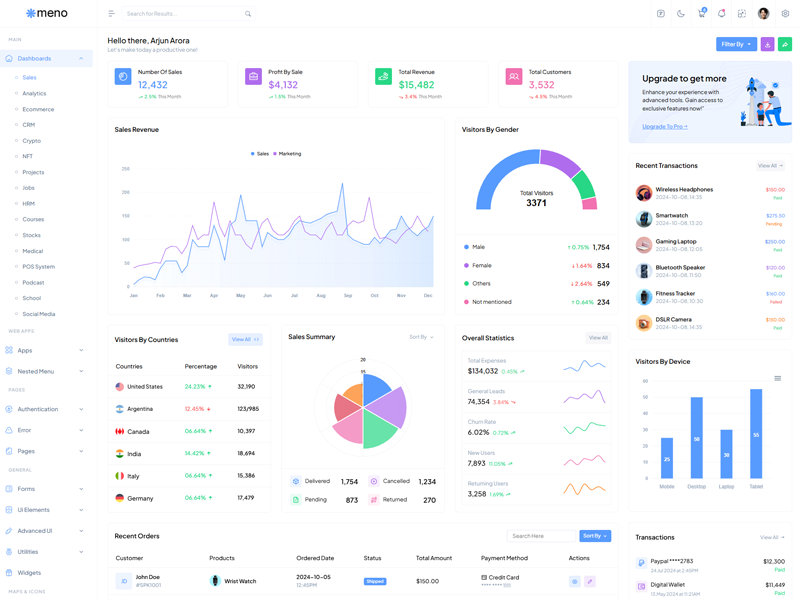Select Ecommerce in the Dashboards submenu
The height and width of the screenshot is (600, 800).
(38, 109)
